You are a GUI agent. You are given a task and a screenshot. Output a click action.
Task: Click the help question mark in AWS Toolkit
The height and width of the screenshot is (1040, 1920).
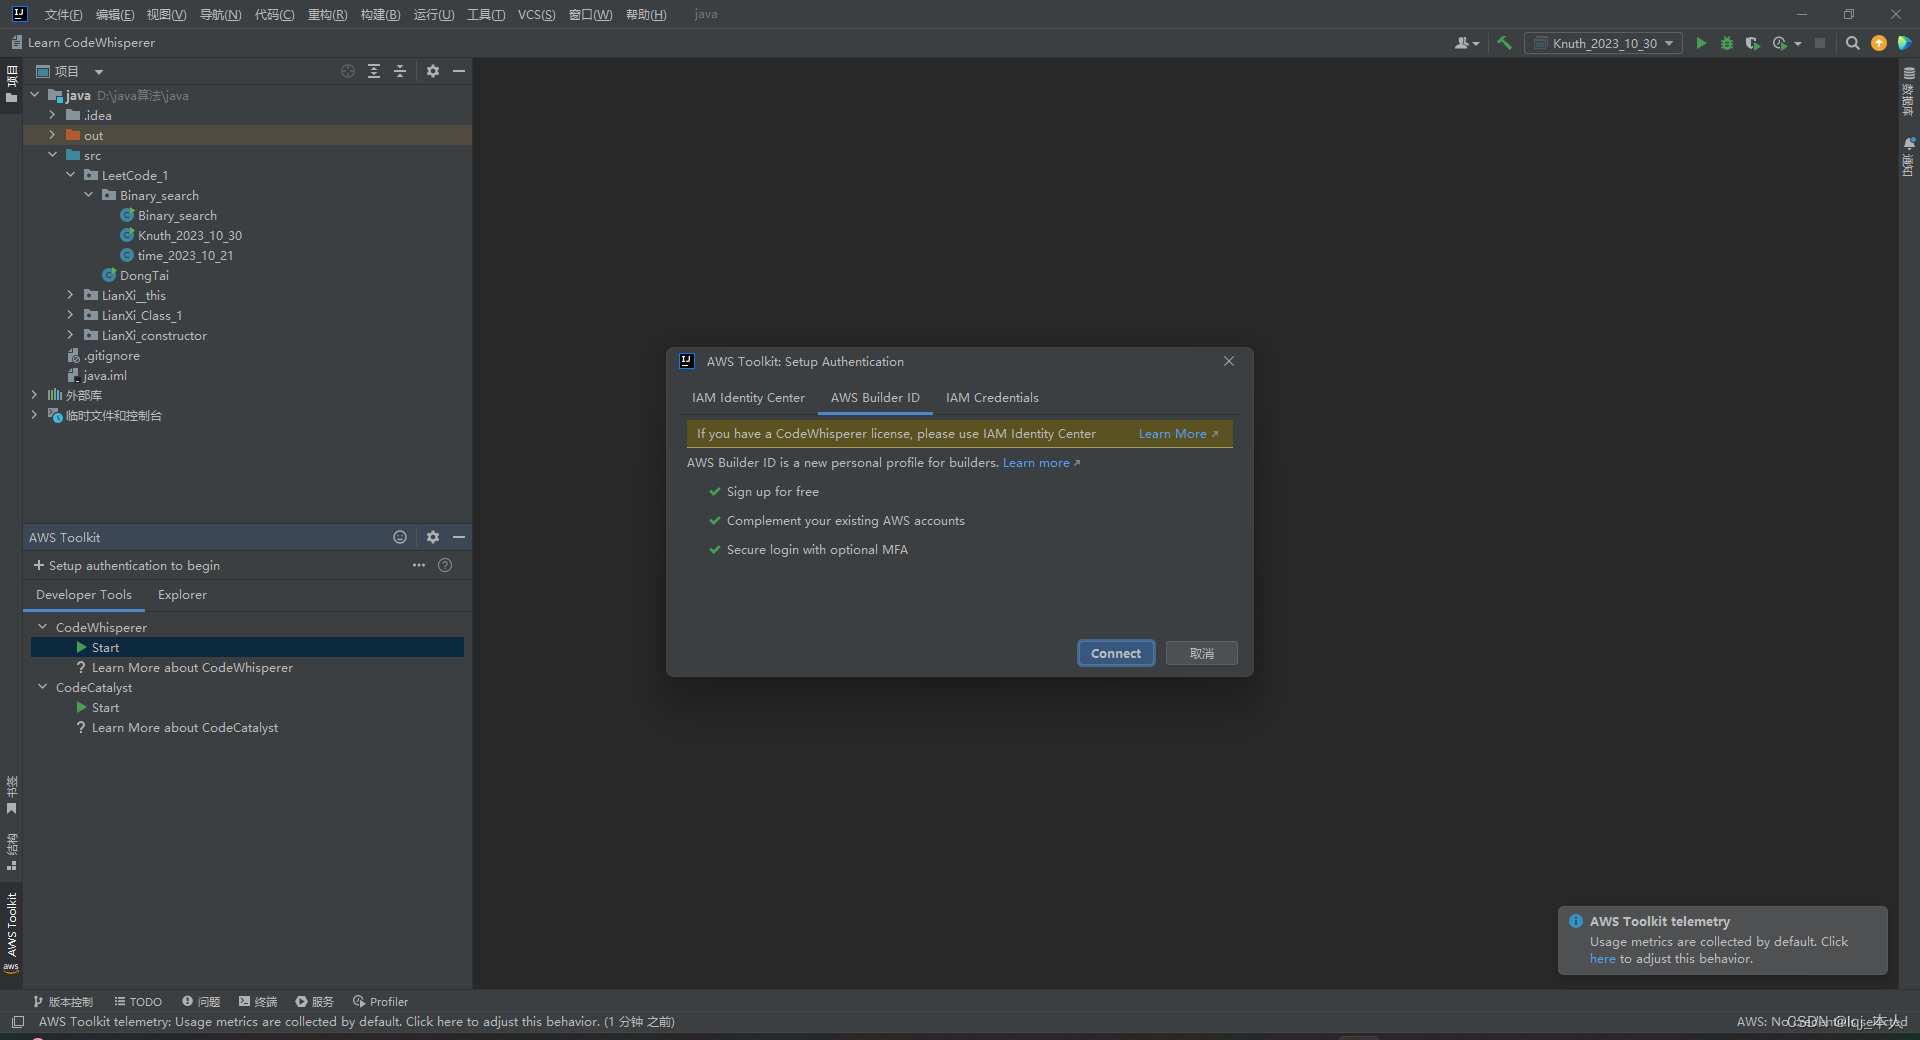(x=446, y=565)
